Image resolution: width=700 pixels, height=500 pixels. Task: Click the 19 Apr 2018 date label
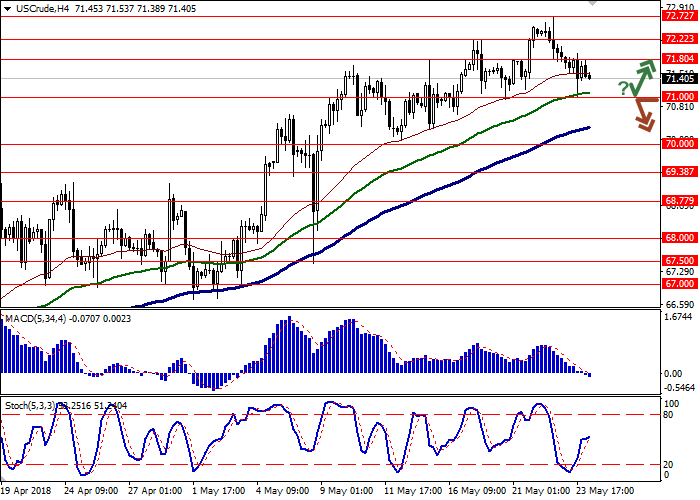(25, 492)
